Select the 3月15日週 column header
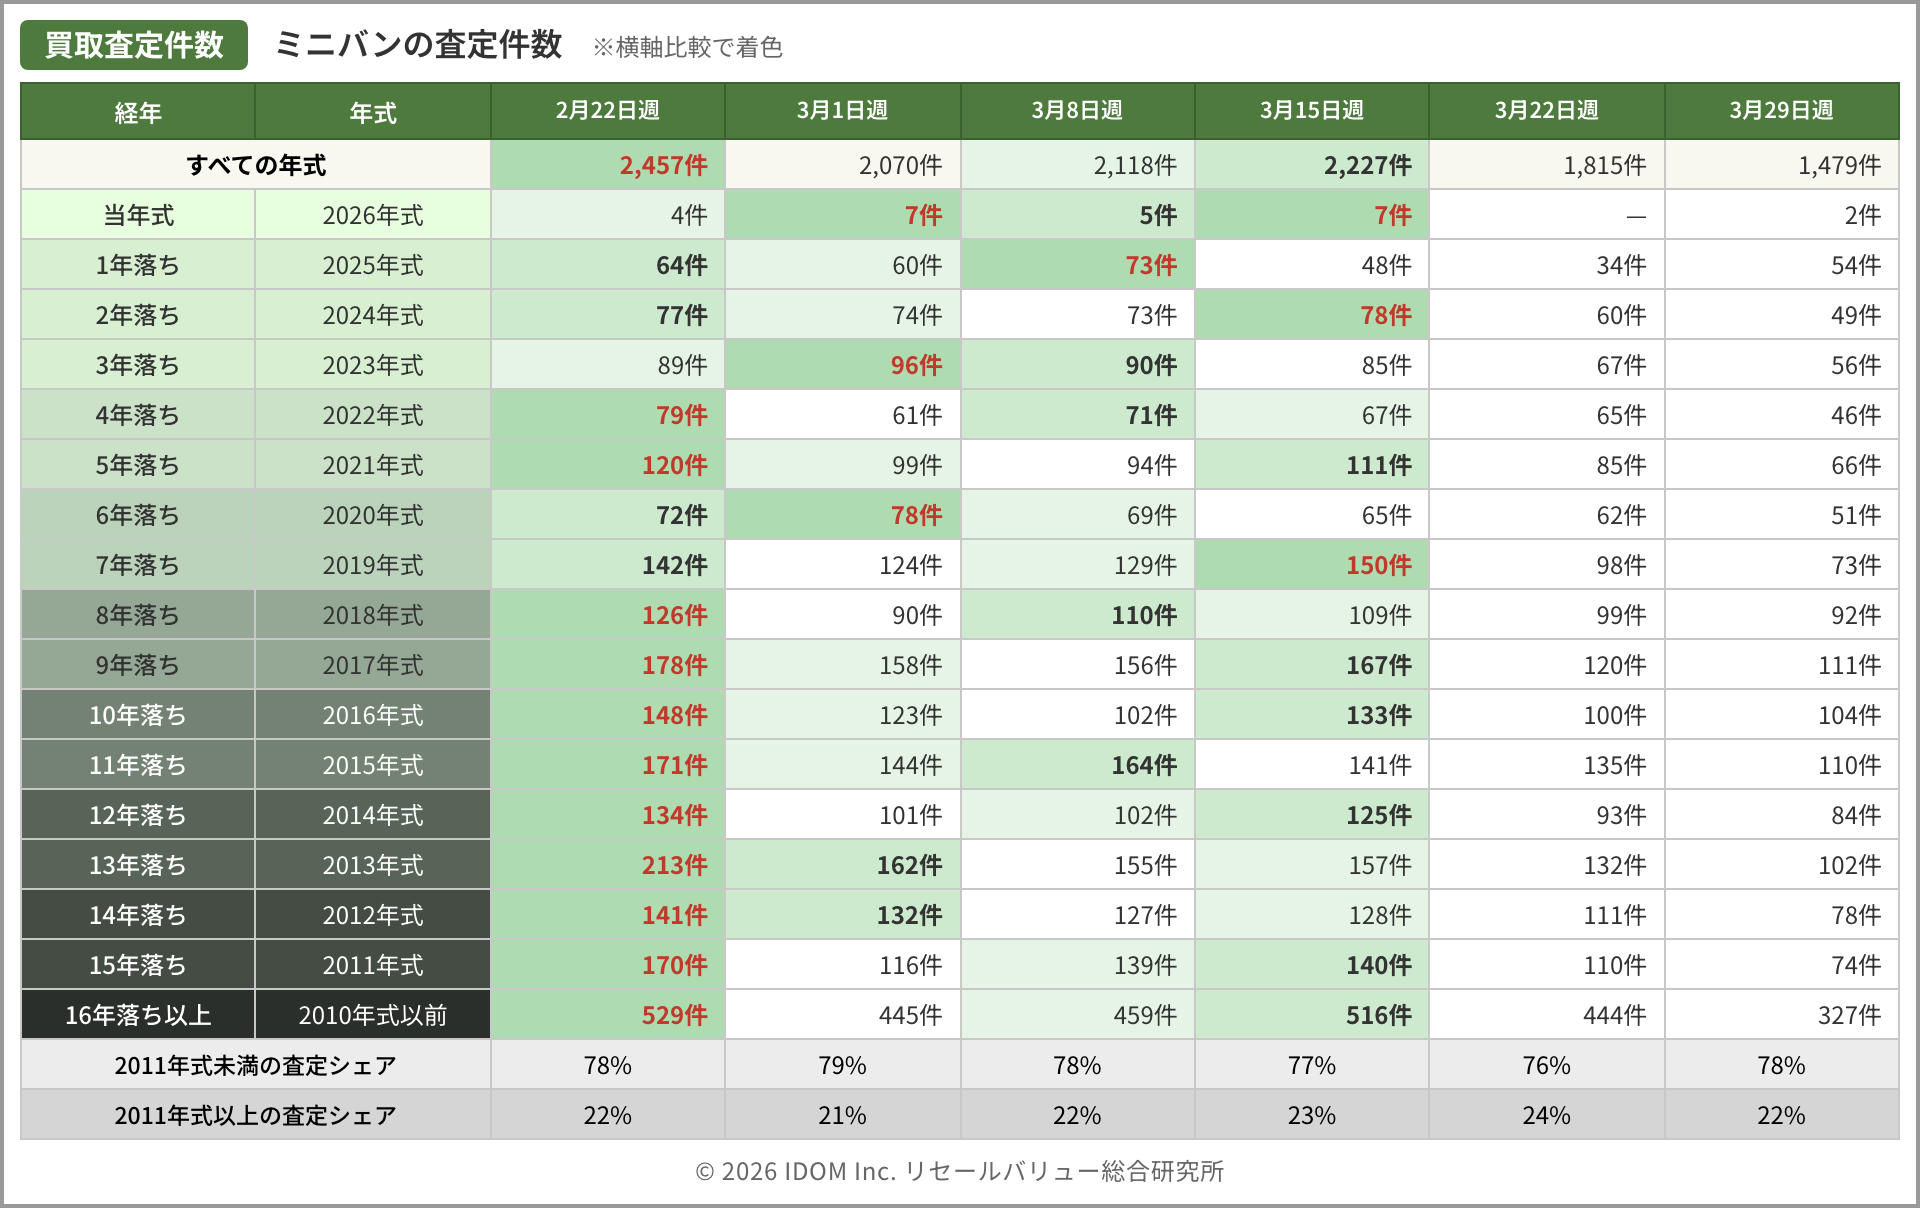1920x1210 pixels. click(x=1311, y=111)
